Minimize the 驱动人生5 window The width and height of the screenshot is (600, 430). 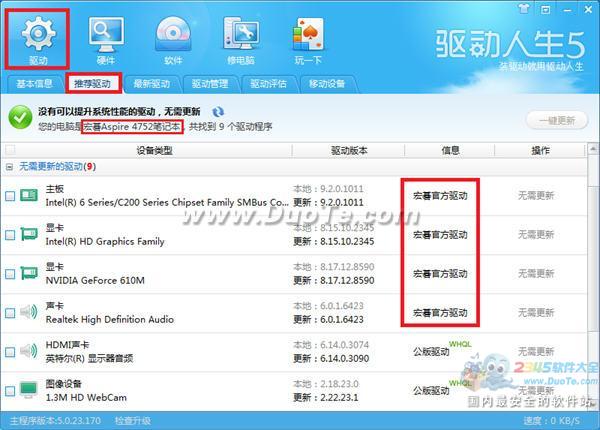(x=567, y=10)
